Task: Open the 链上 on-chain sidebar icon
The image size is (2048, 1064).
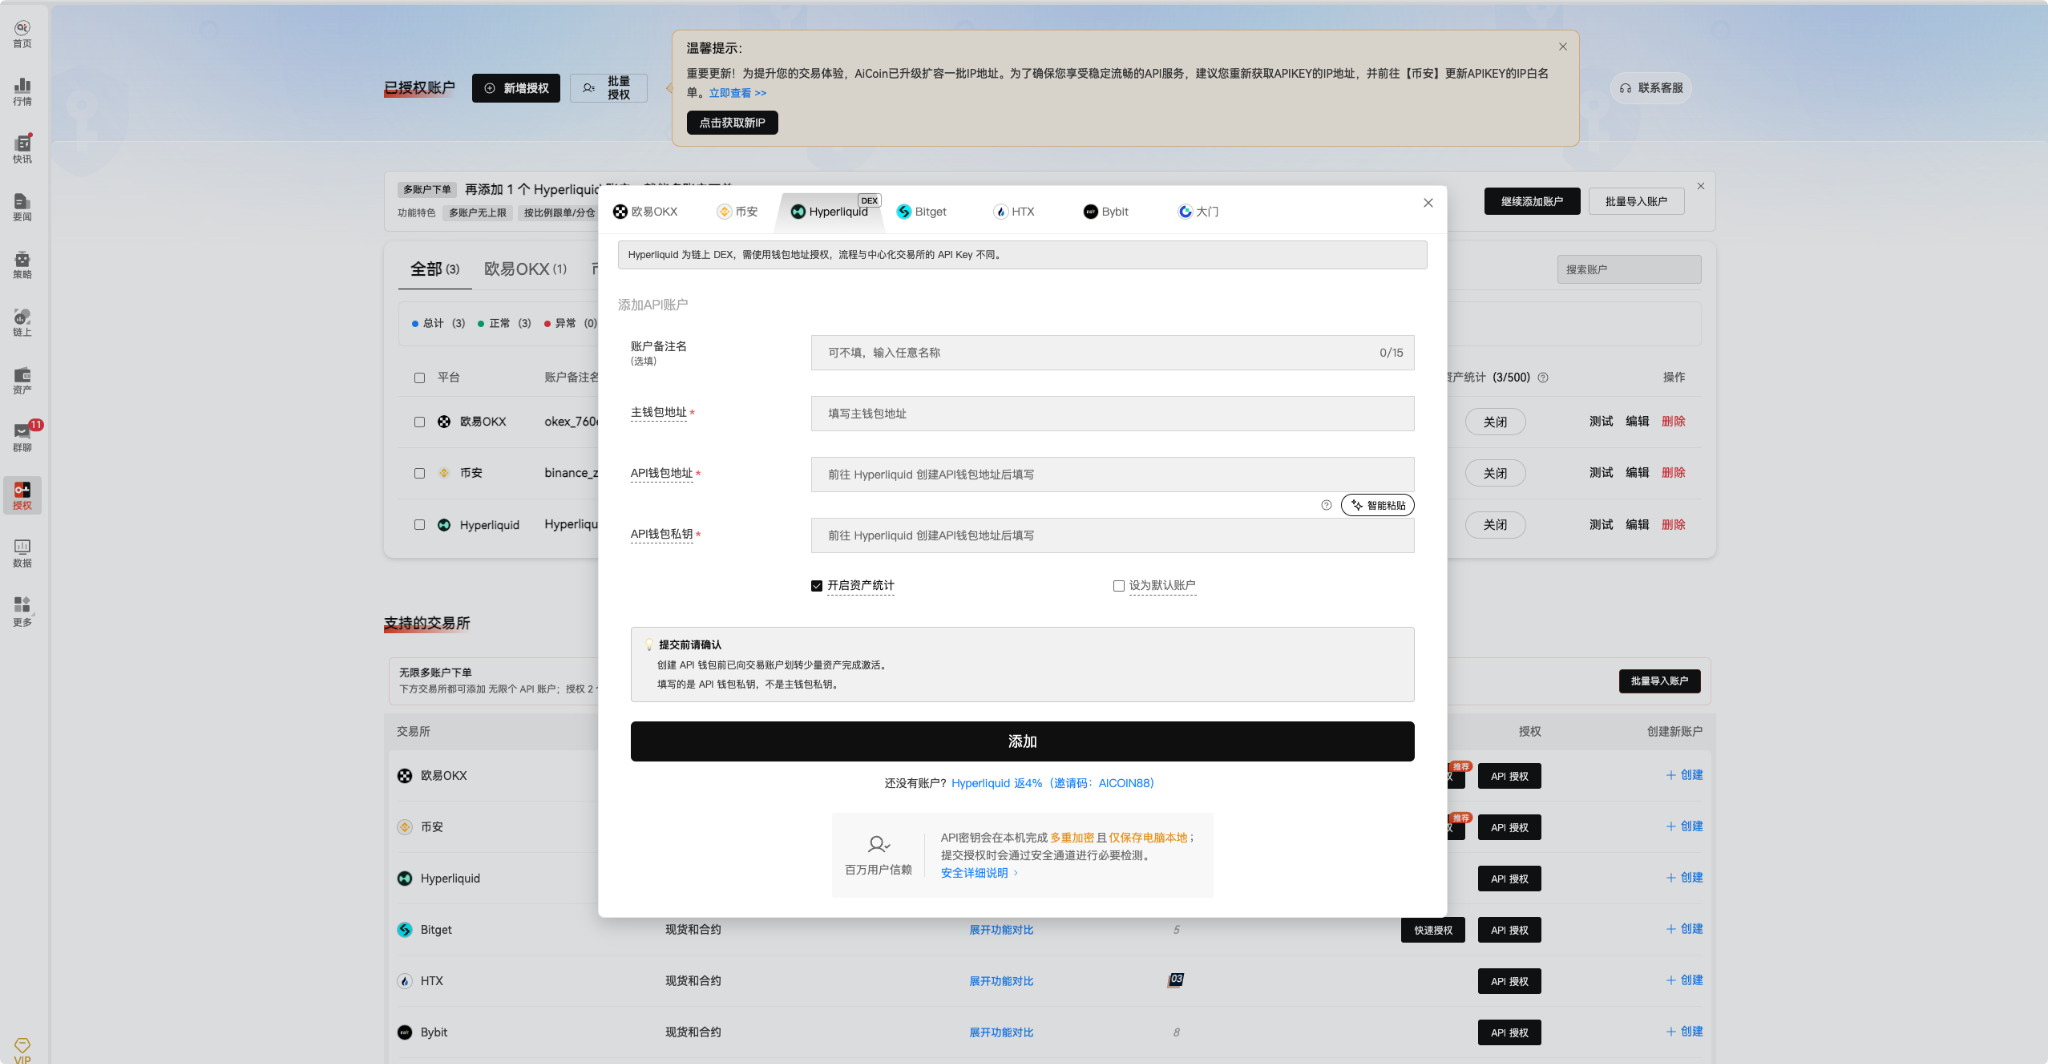Action: pos(22,322)
